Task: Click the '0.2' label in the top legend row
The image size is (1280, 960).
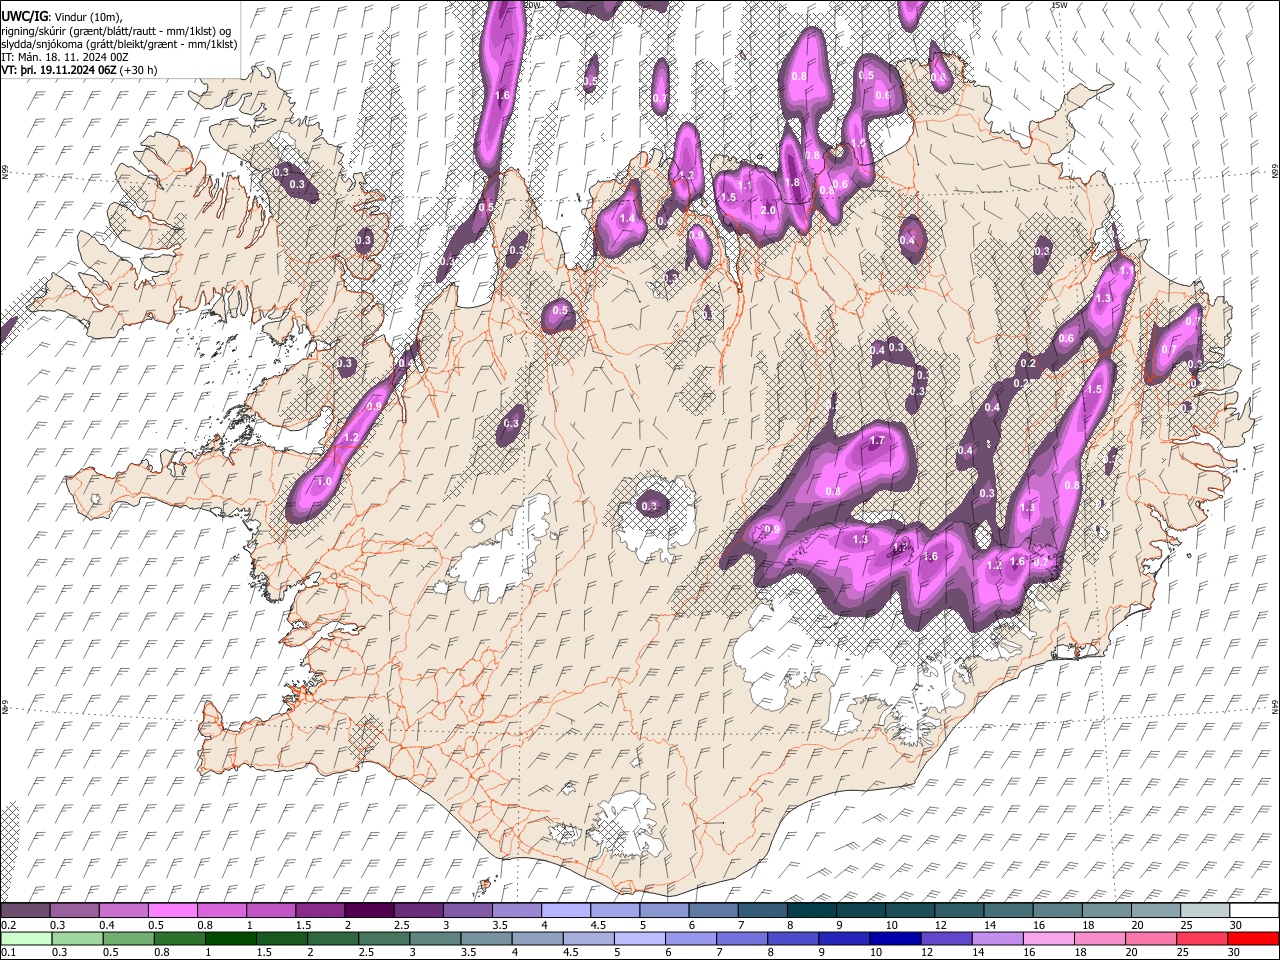Action: pyautogui.click(x=8, y=925)
